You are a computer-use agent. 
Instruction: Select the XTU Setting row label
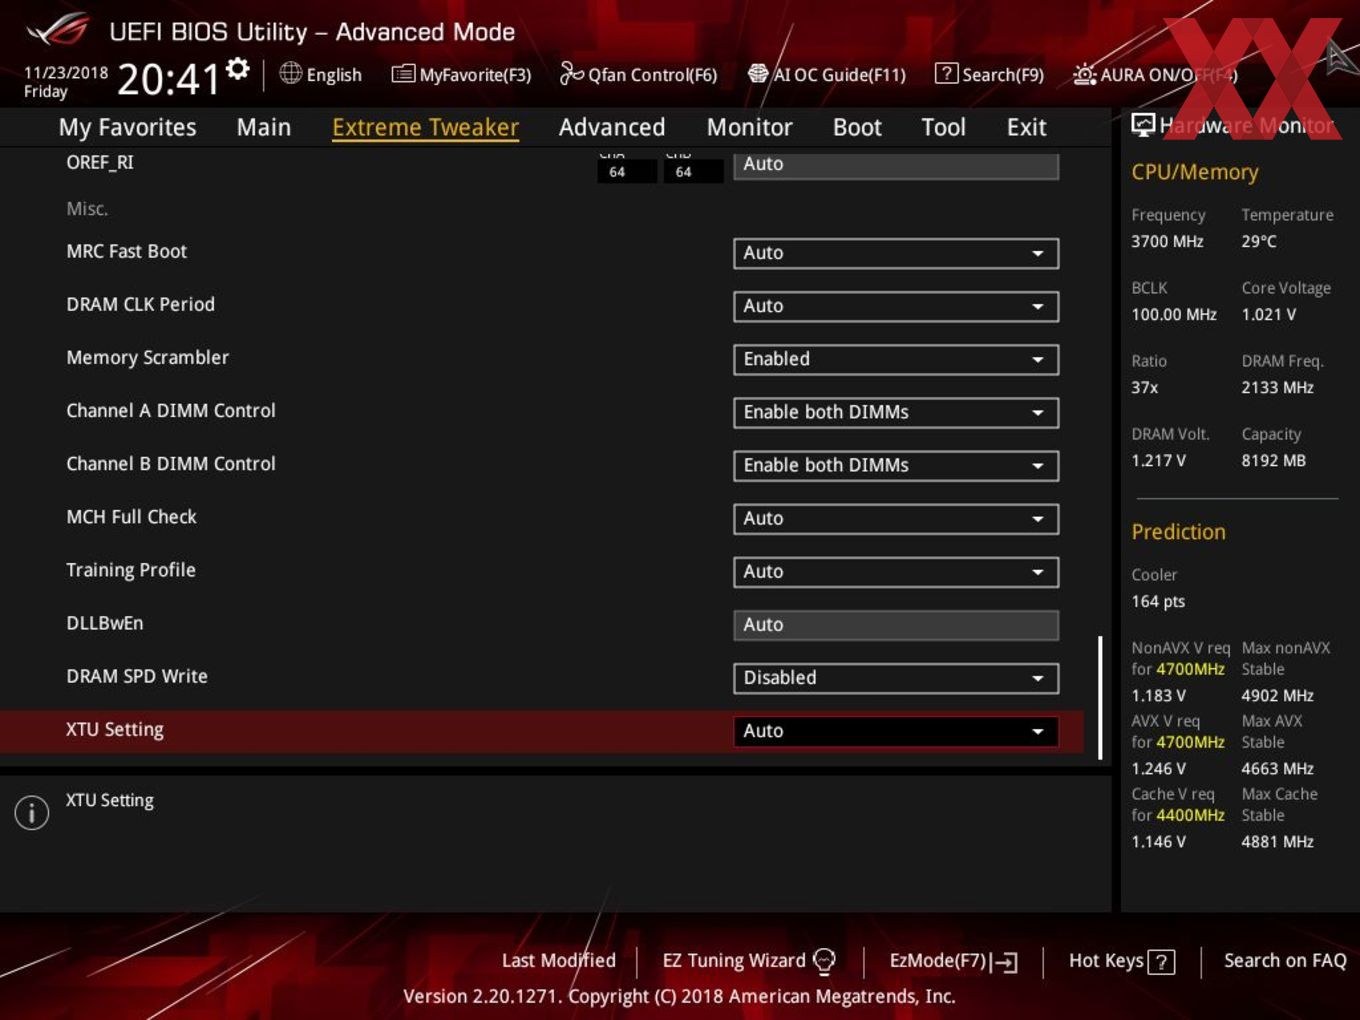tap(115, 730)
